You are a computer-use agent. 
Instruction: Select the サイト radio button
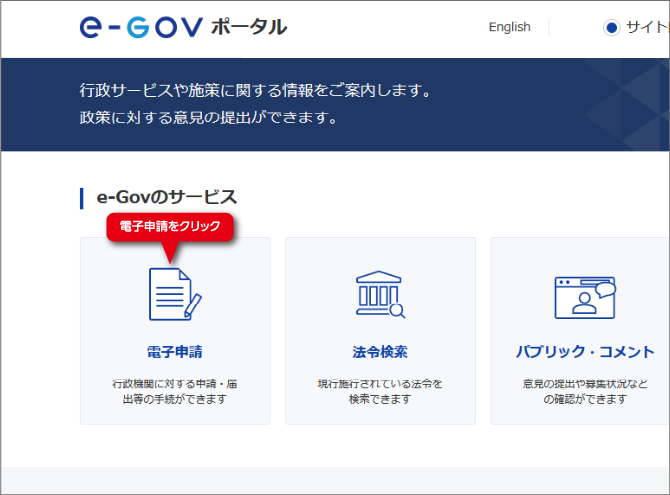pyautogui.click(x=611, y=28)
